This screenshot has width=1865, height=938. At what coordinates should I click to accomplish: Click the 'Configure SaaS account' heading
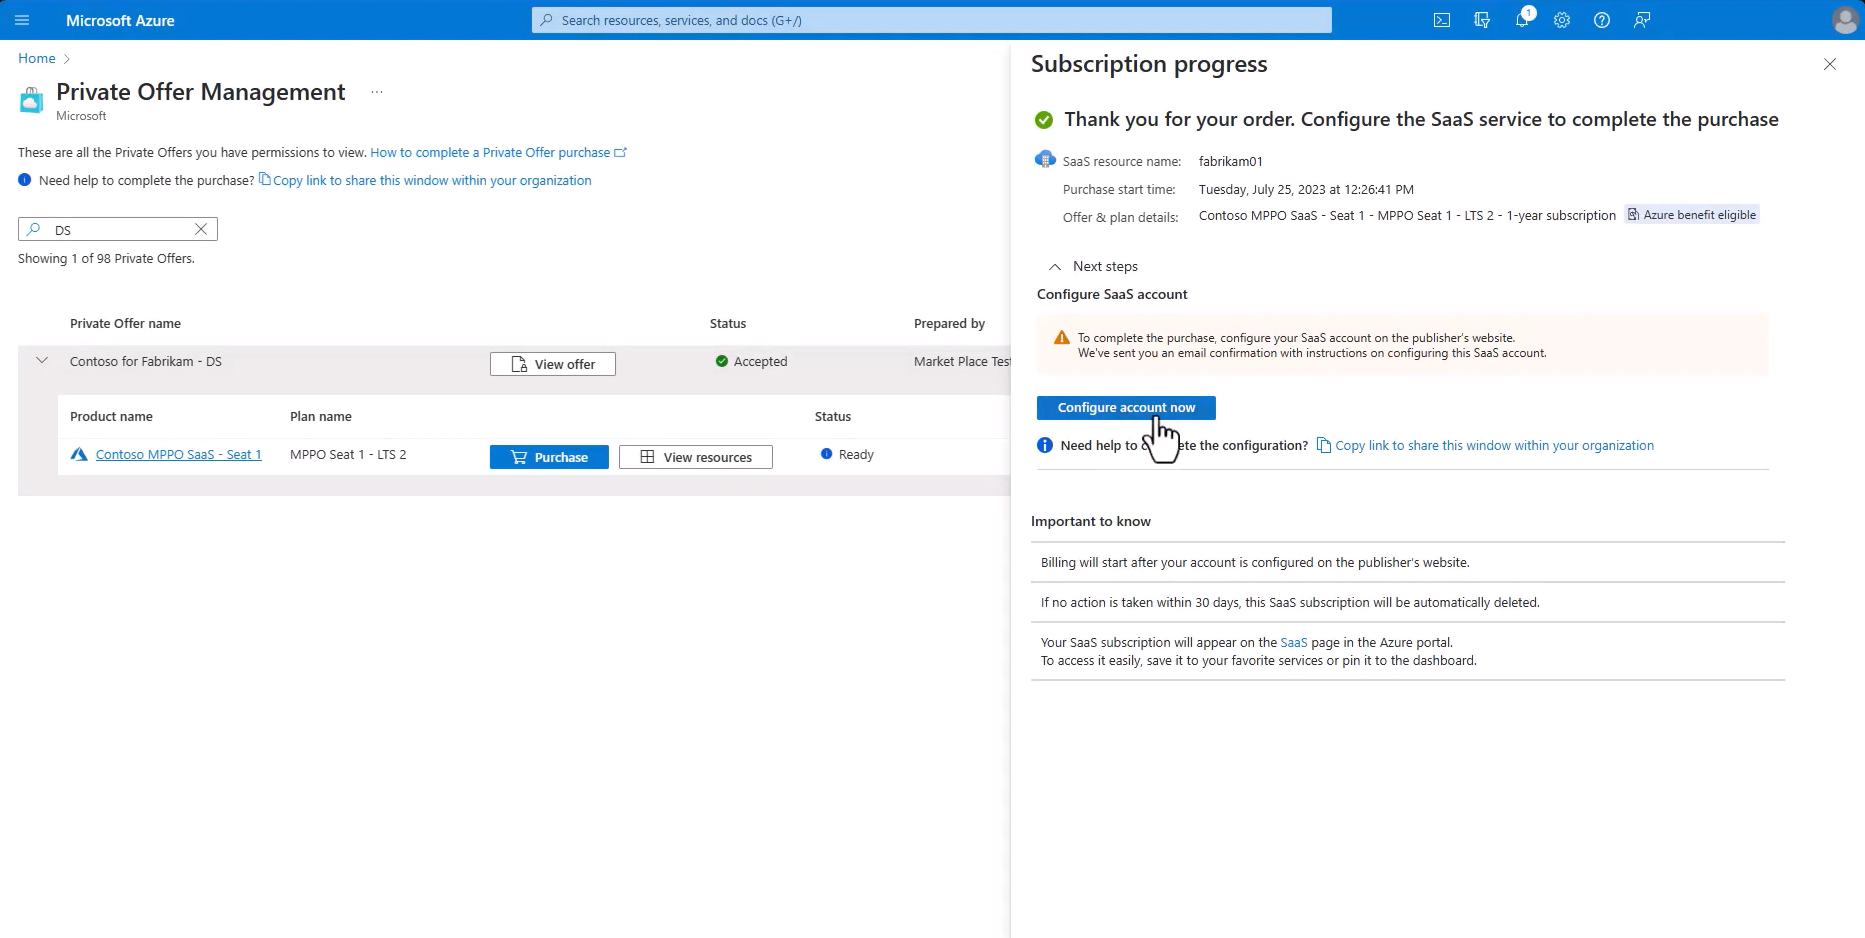1112,295
